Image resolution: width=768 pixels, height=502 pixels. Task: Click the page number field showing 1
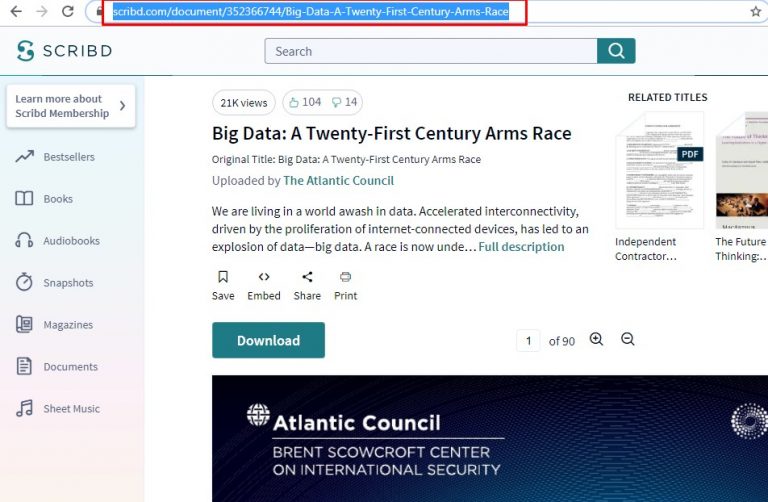pos(528,341)
